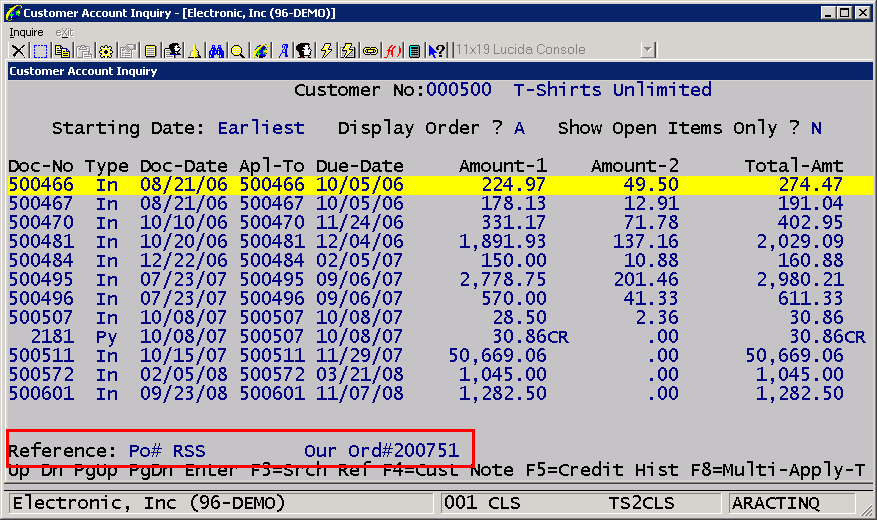
Task: Click Amount-2 value 201.46
Action: pyautogui.click(x=646, y=280)
